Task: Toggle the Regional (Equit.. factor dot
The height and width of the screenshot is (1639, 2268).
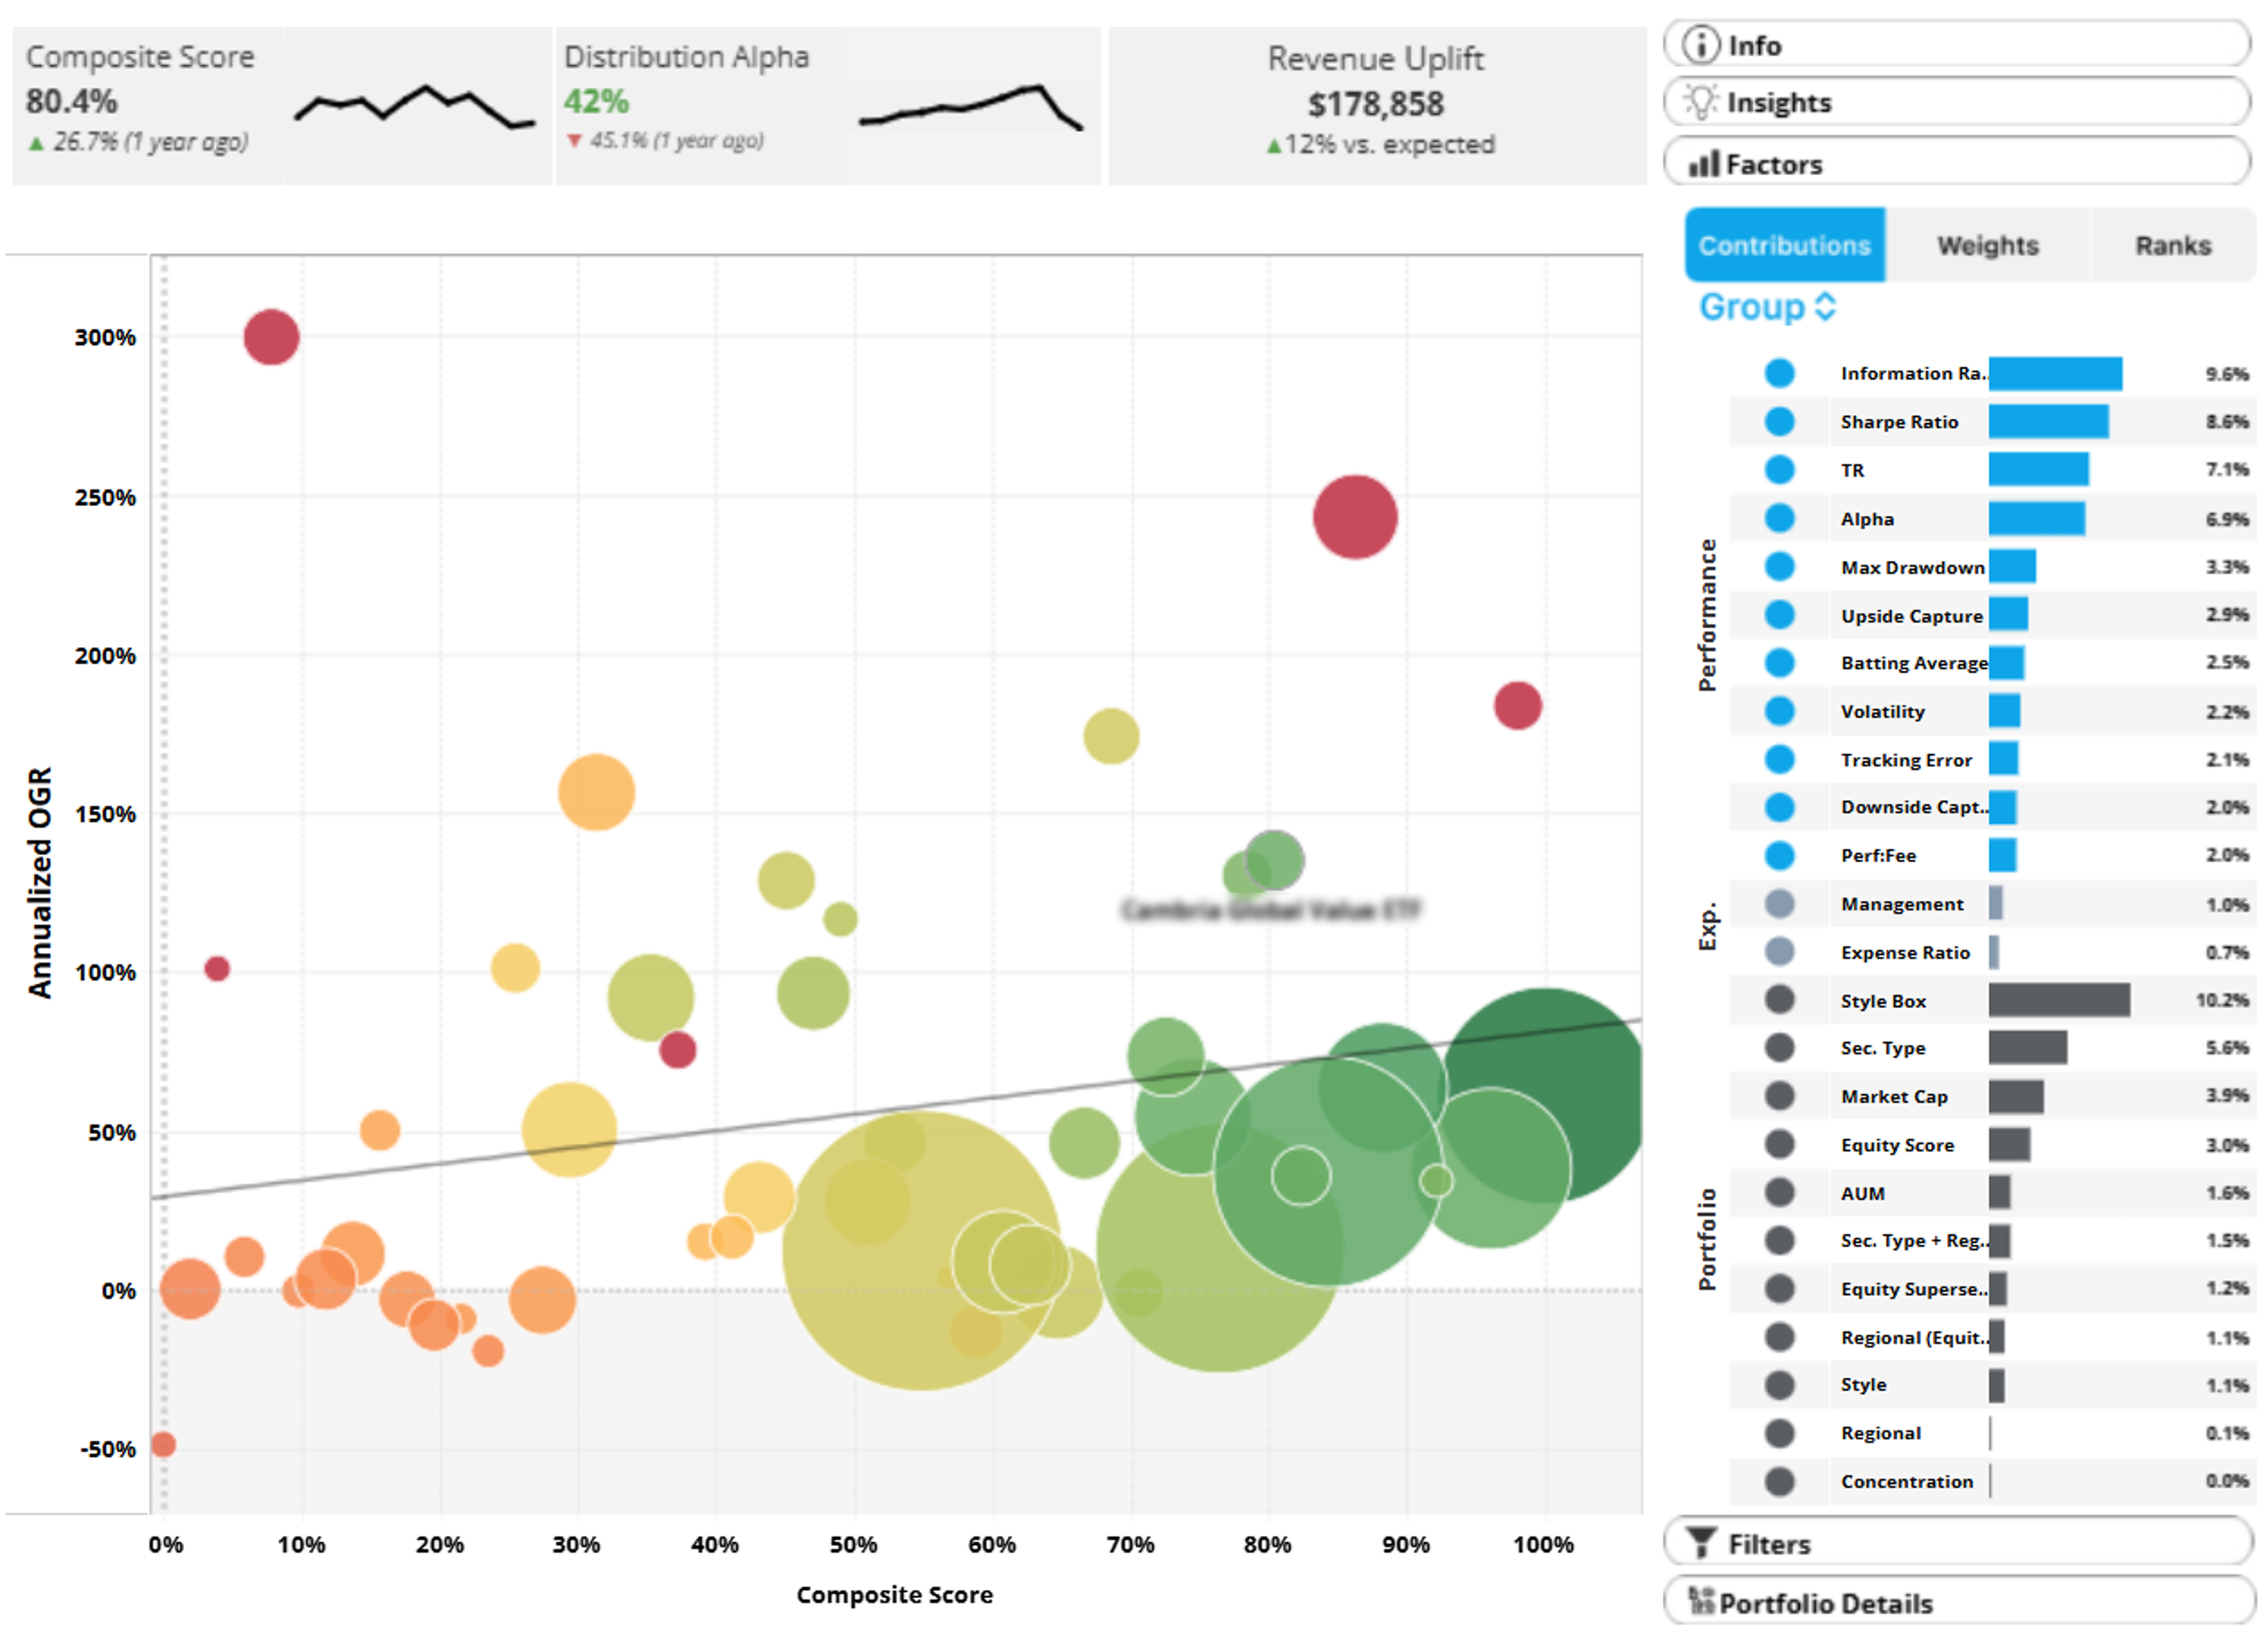Action: point(1779,1336)
